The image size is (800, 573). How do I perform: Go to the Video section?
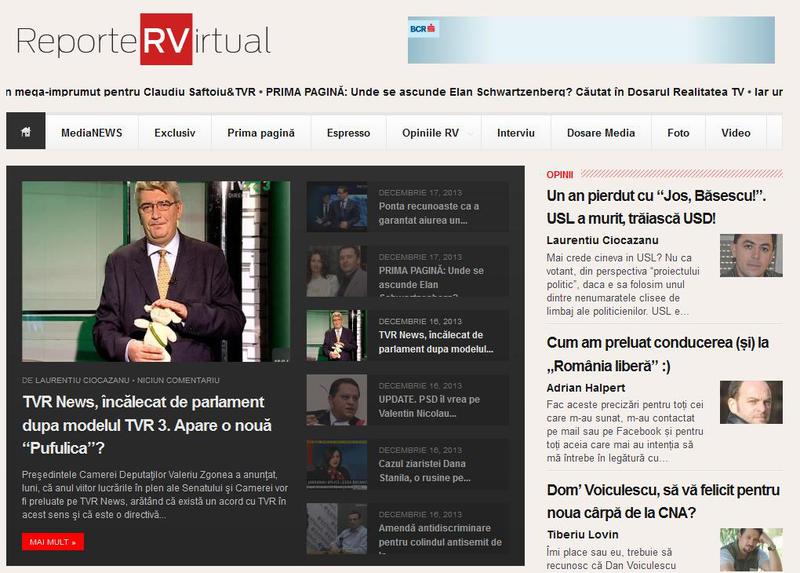coord(736,133)
